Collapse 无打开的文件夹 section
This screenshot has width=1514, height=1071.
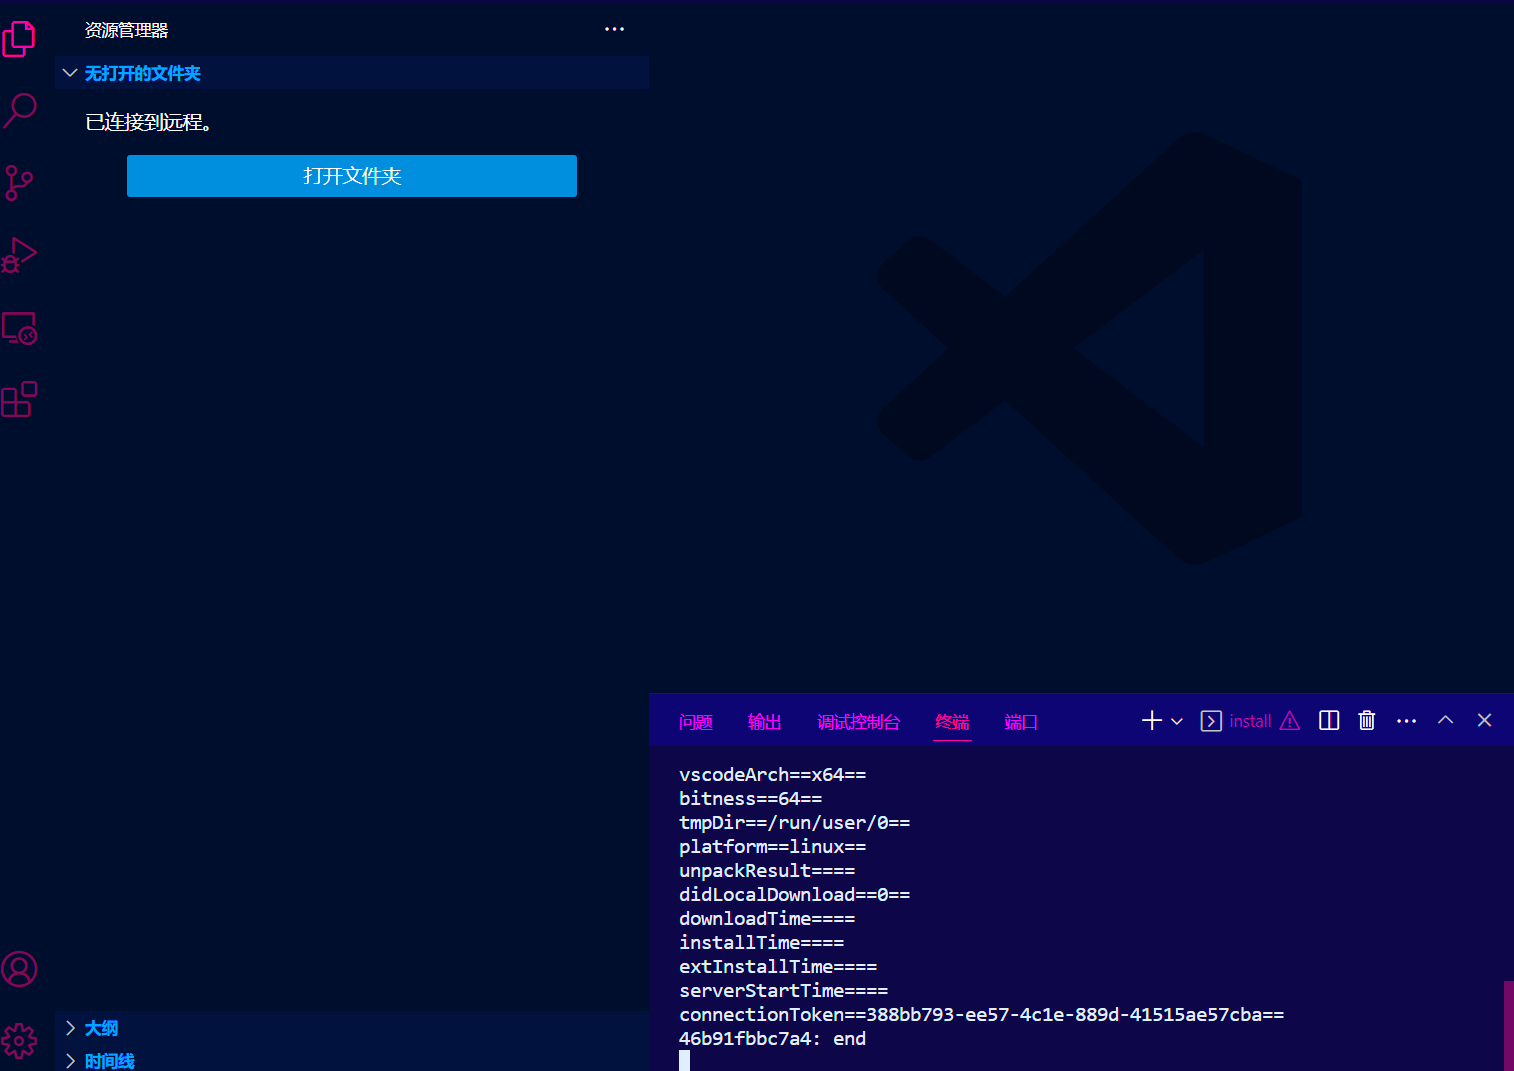(352, 73)
